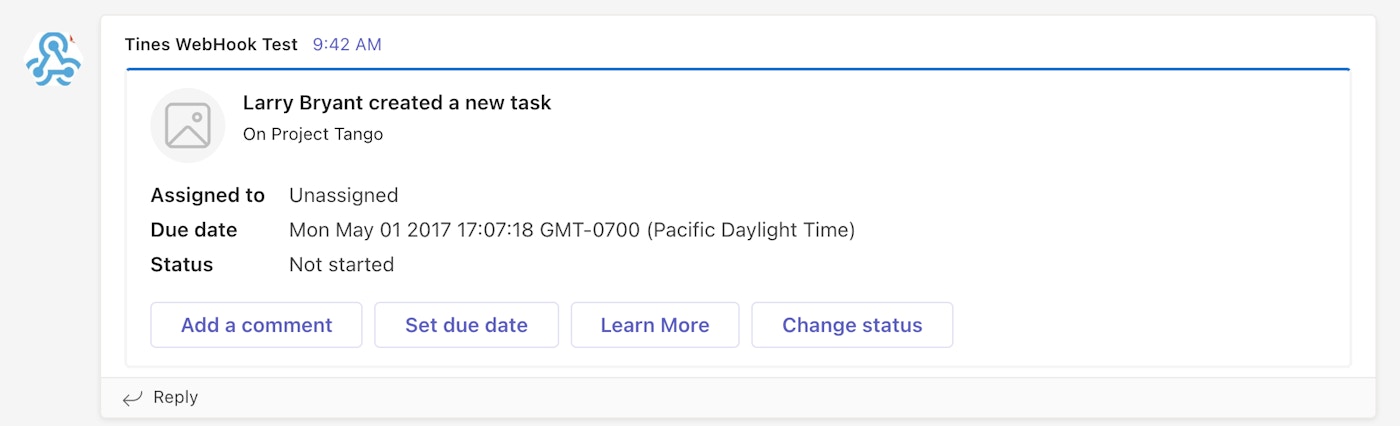The image size is (1400, 426).
Task: Click the 9:42 AM message timestamp
Action: tap(347, 44)
